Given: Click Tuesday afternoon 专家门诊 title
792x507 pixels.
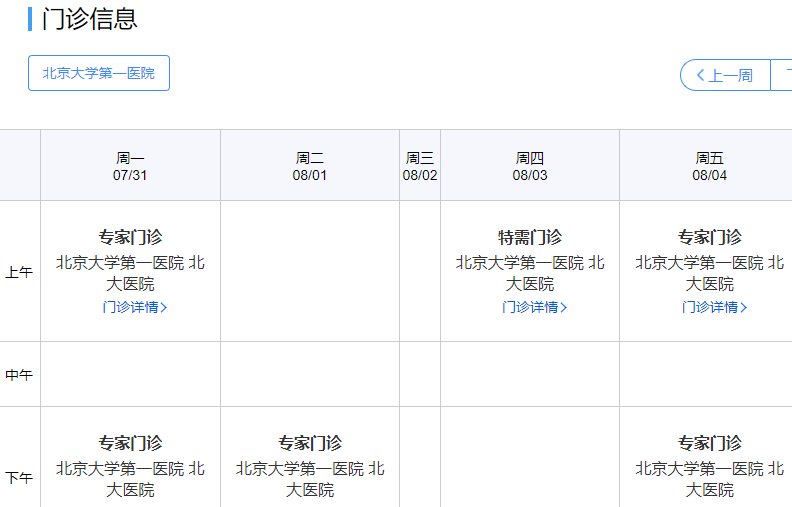Looking at the screenshot, I should (x=310, y=443).
